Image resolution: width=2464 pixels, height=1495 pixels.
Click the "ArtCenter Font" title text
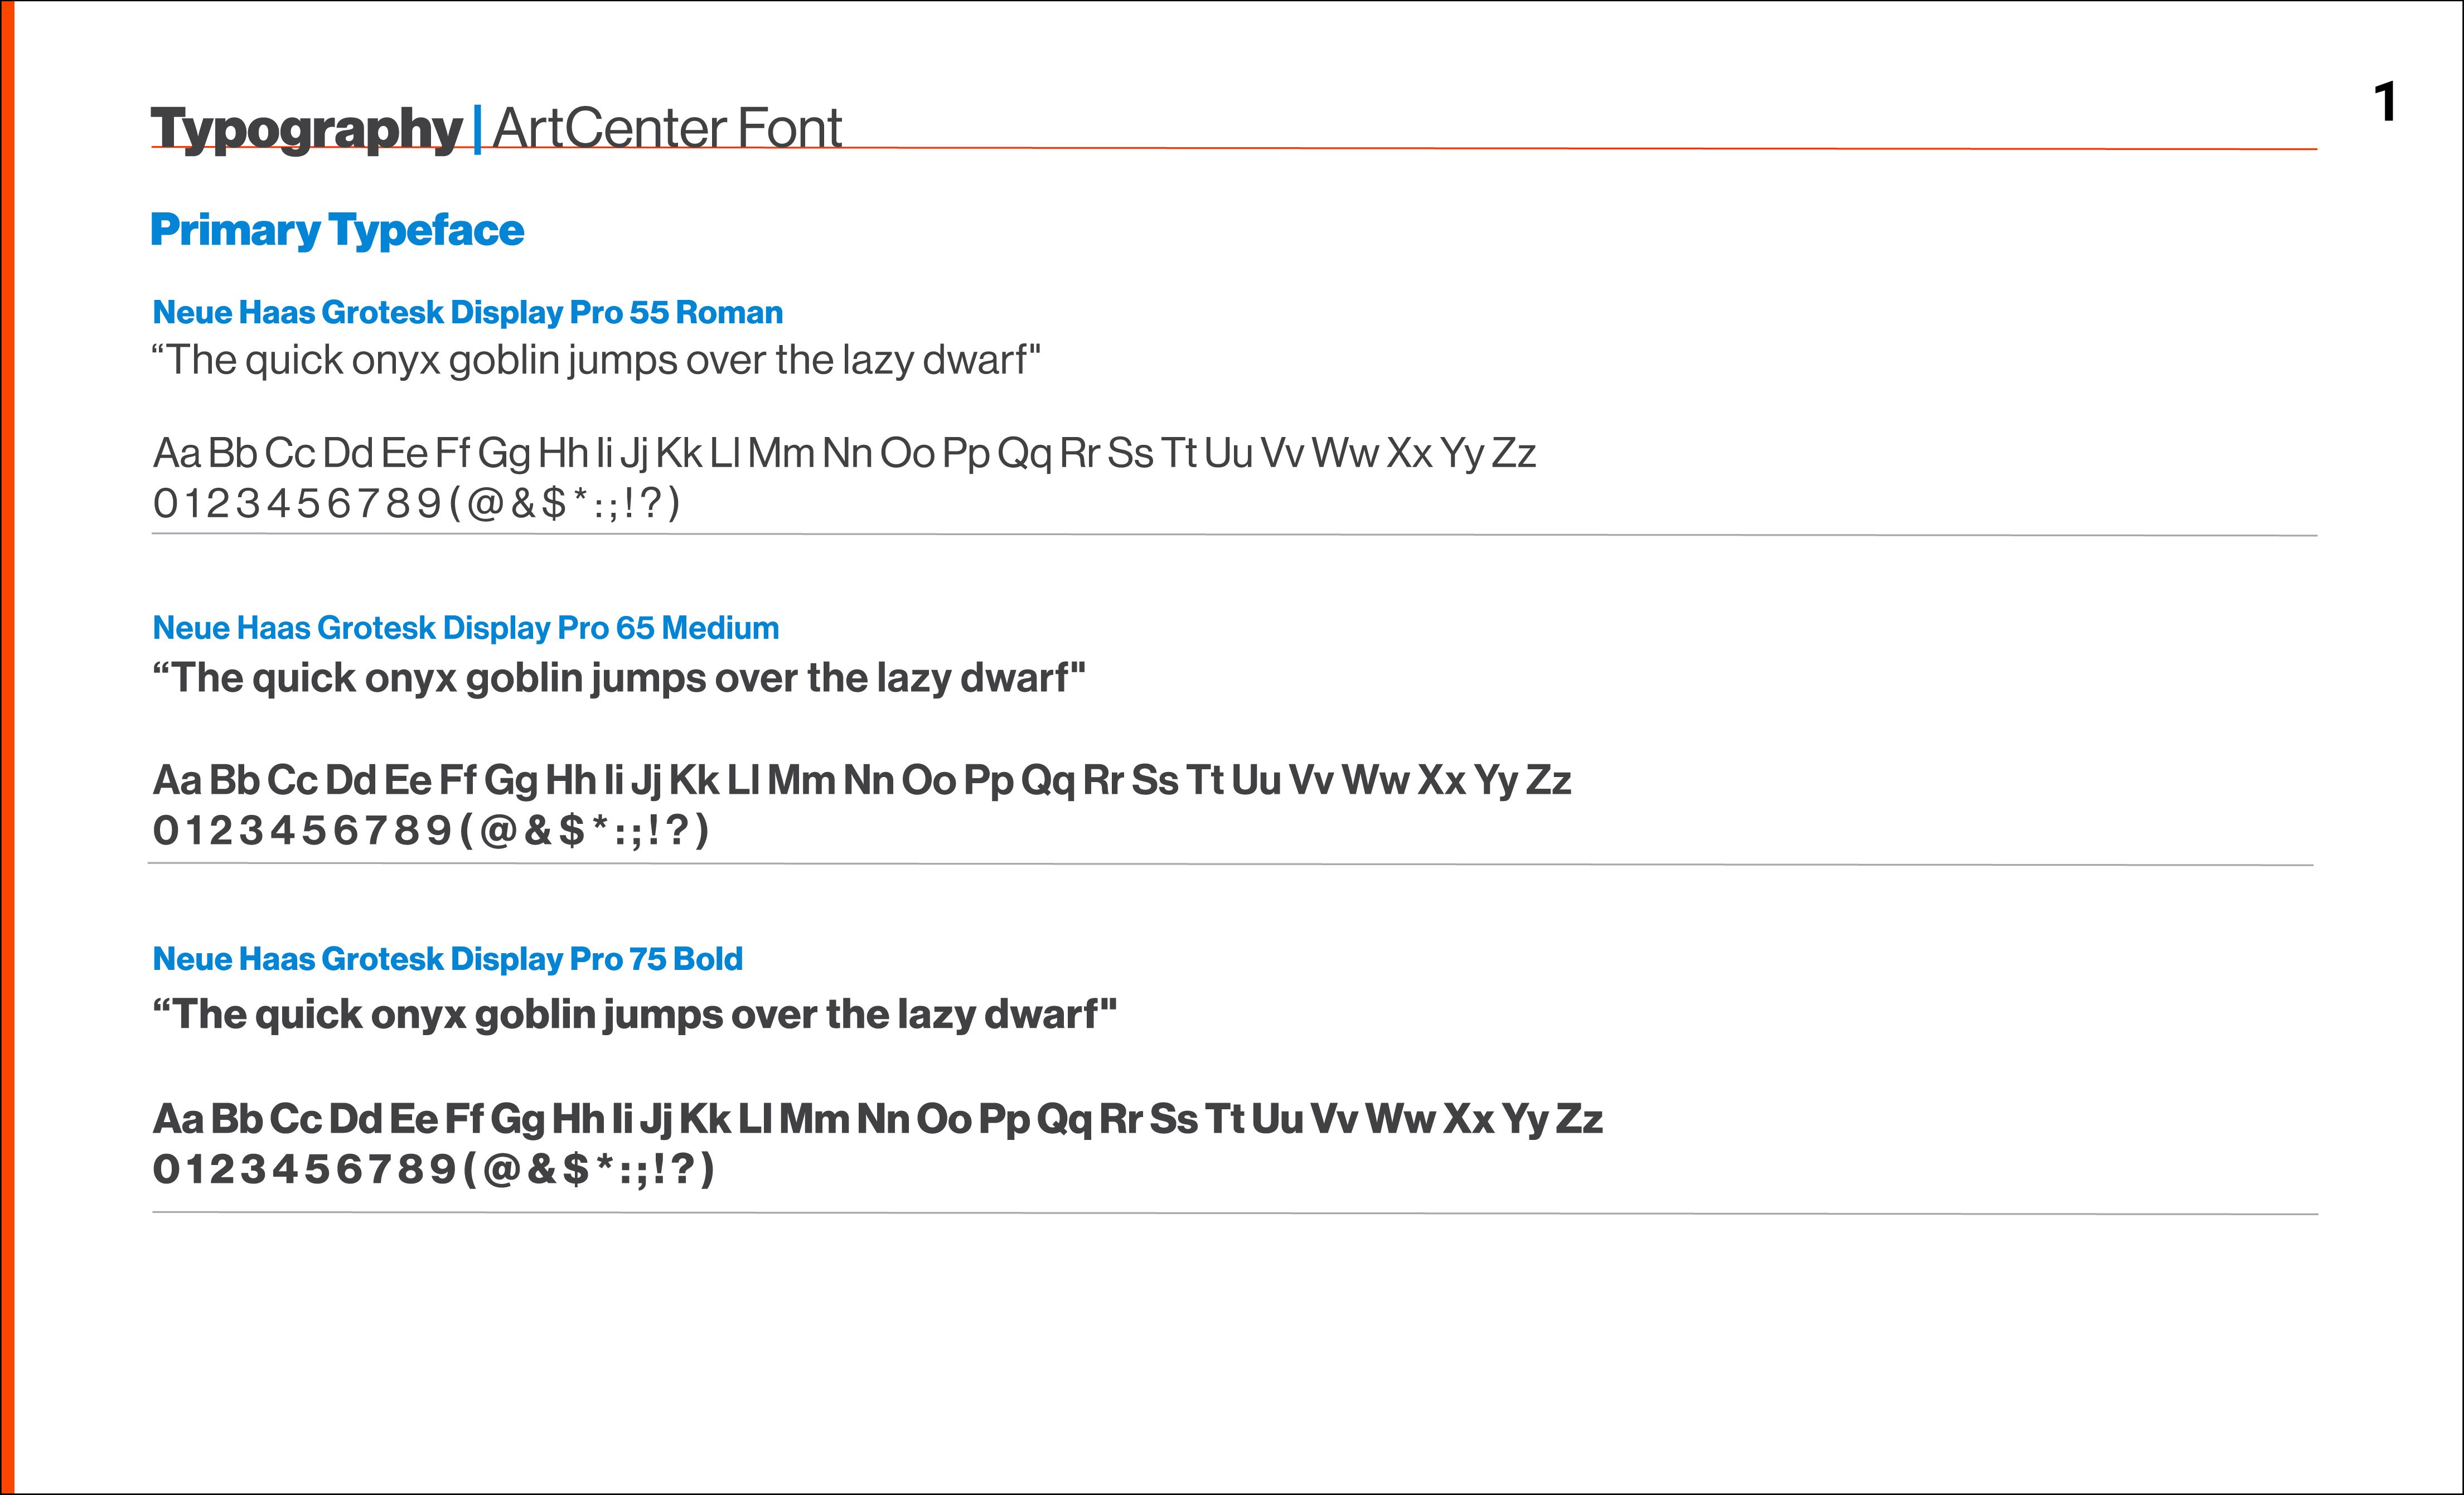(x=667, y=128)
